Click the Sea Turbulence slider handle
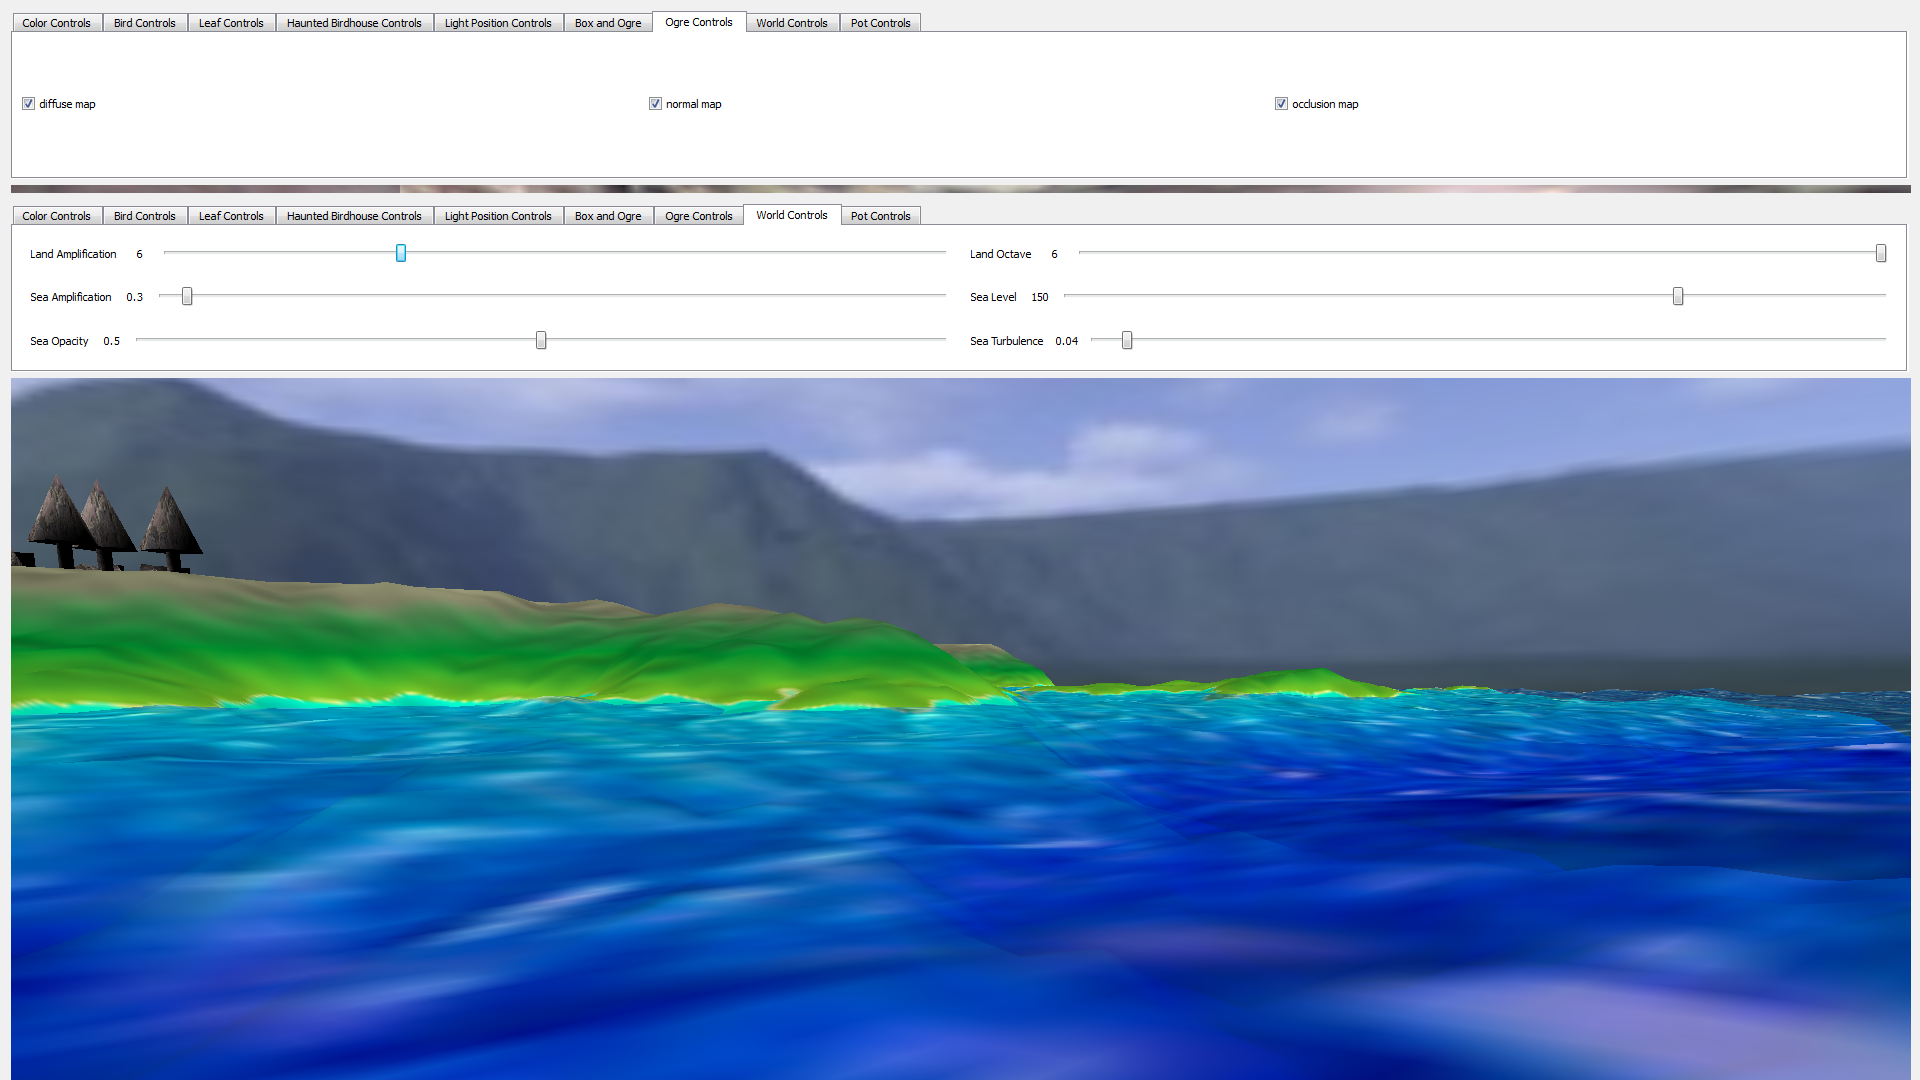 1127,340
